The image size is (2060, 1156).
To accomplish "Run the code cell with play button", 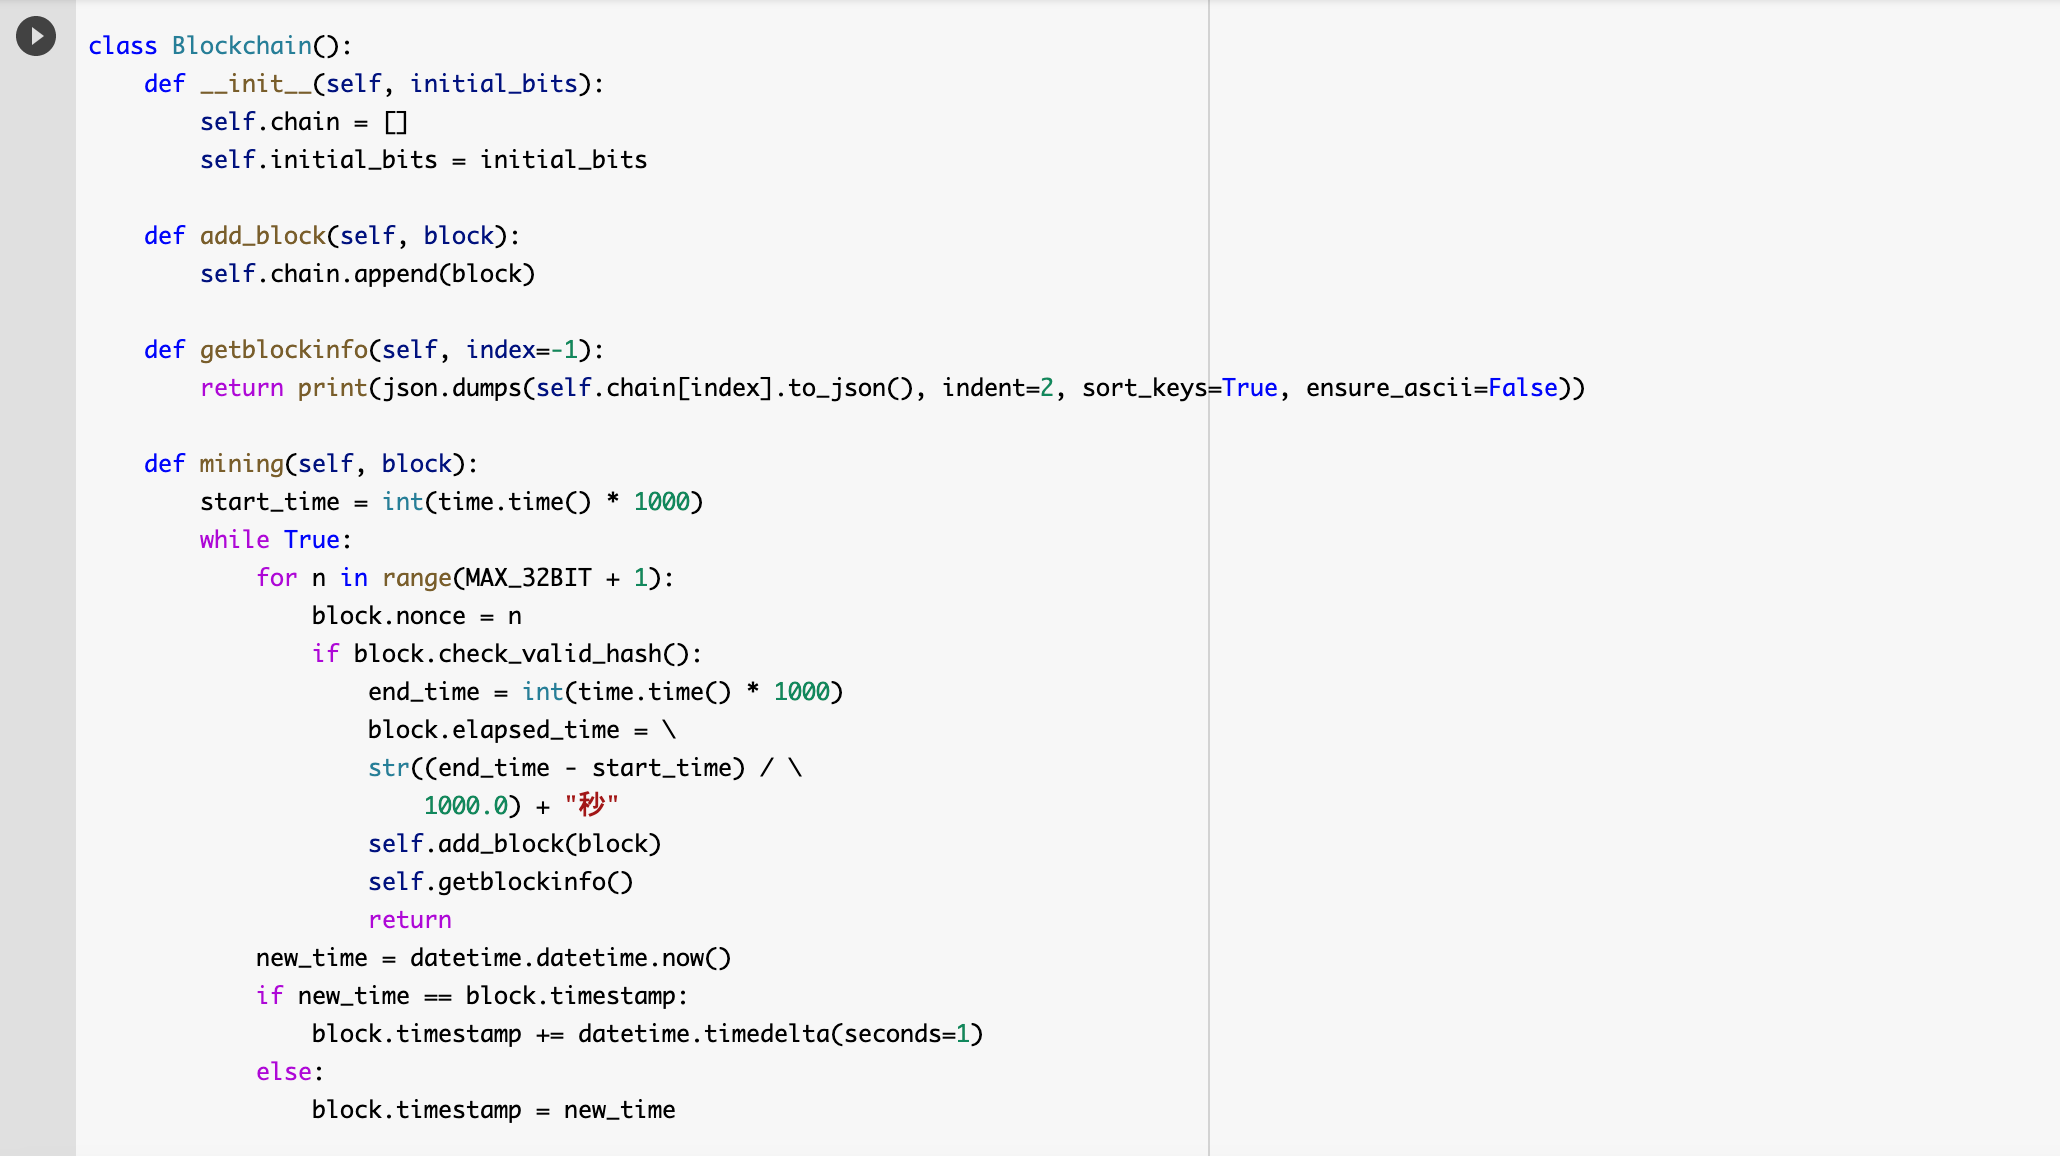I will pyautogui.click(x=36, y=37).
